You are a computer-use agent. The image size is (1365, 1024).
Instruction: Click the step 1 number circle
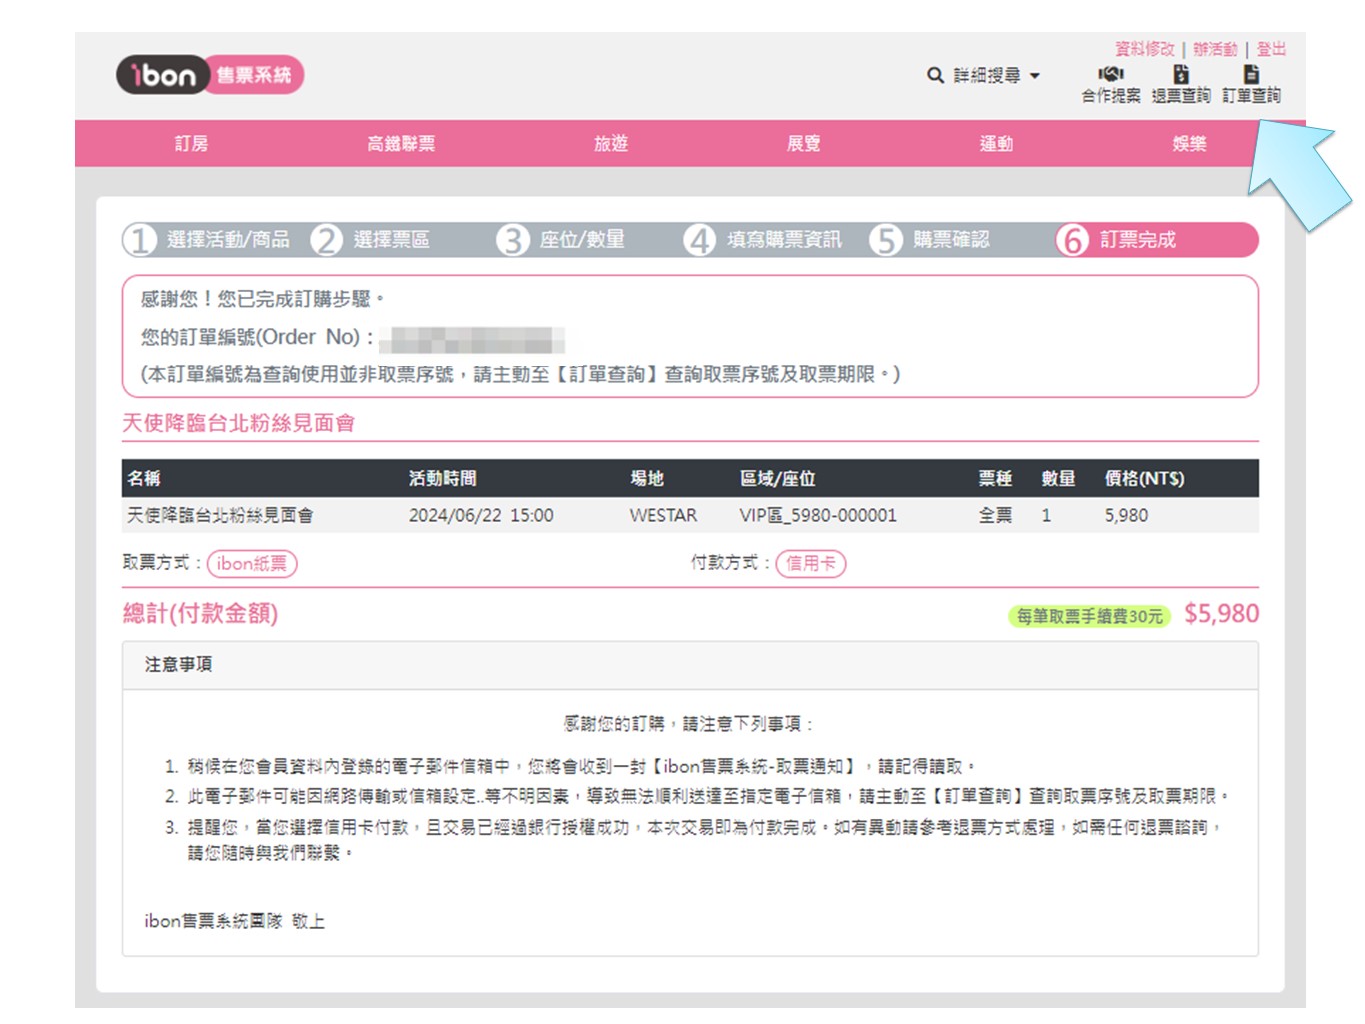139,240
